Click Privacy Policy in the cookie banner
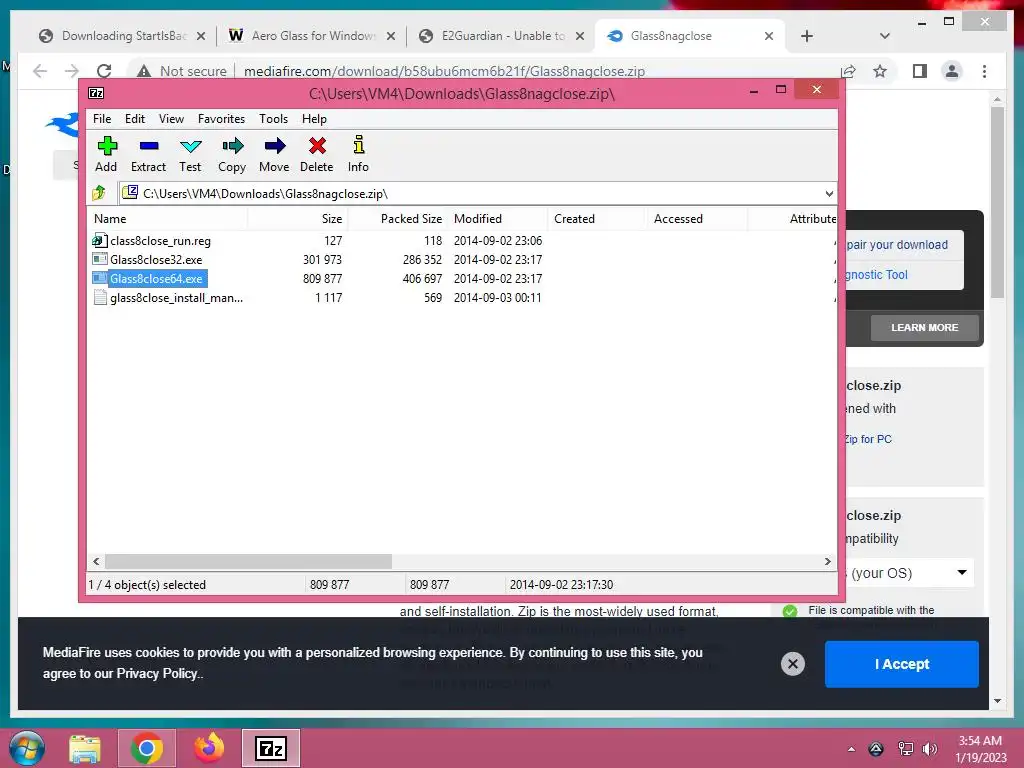 pos(157,674)
